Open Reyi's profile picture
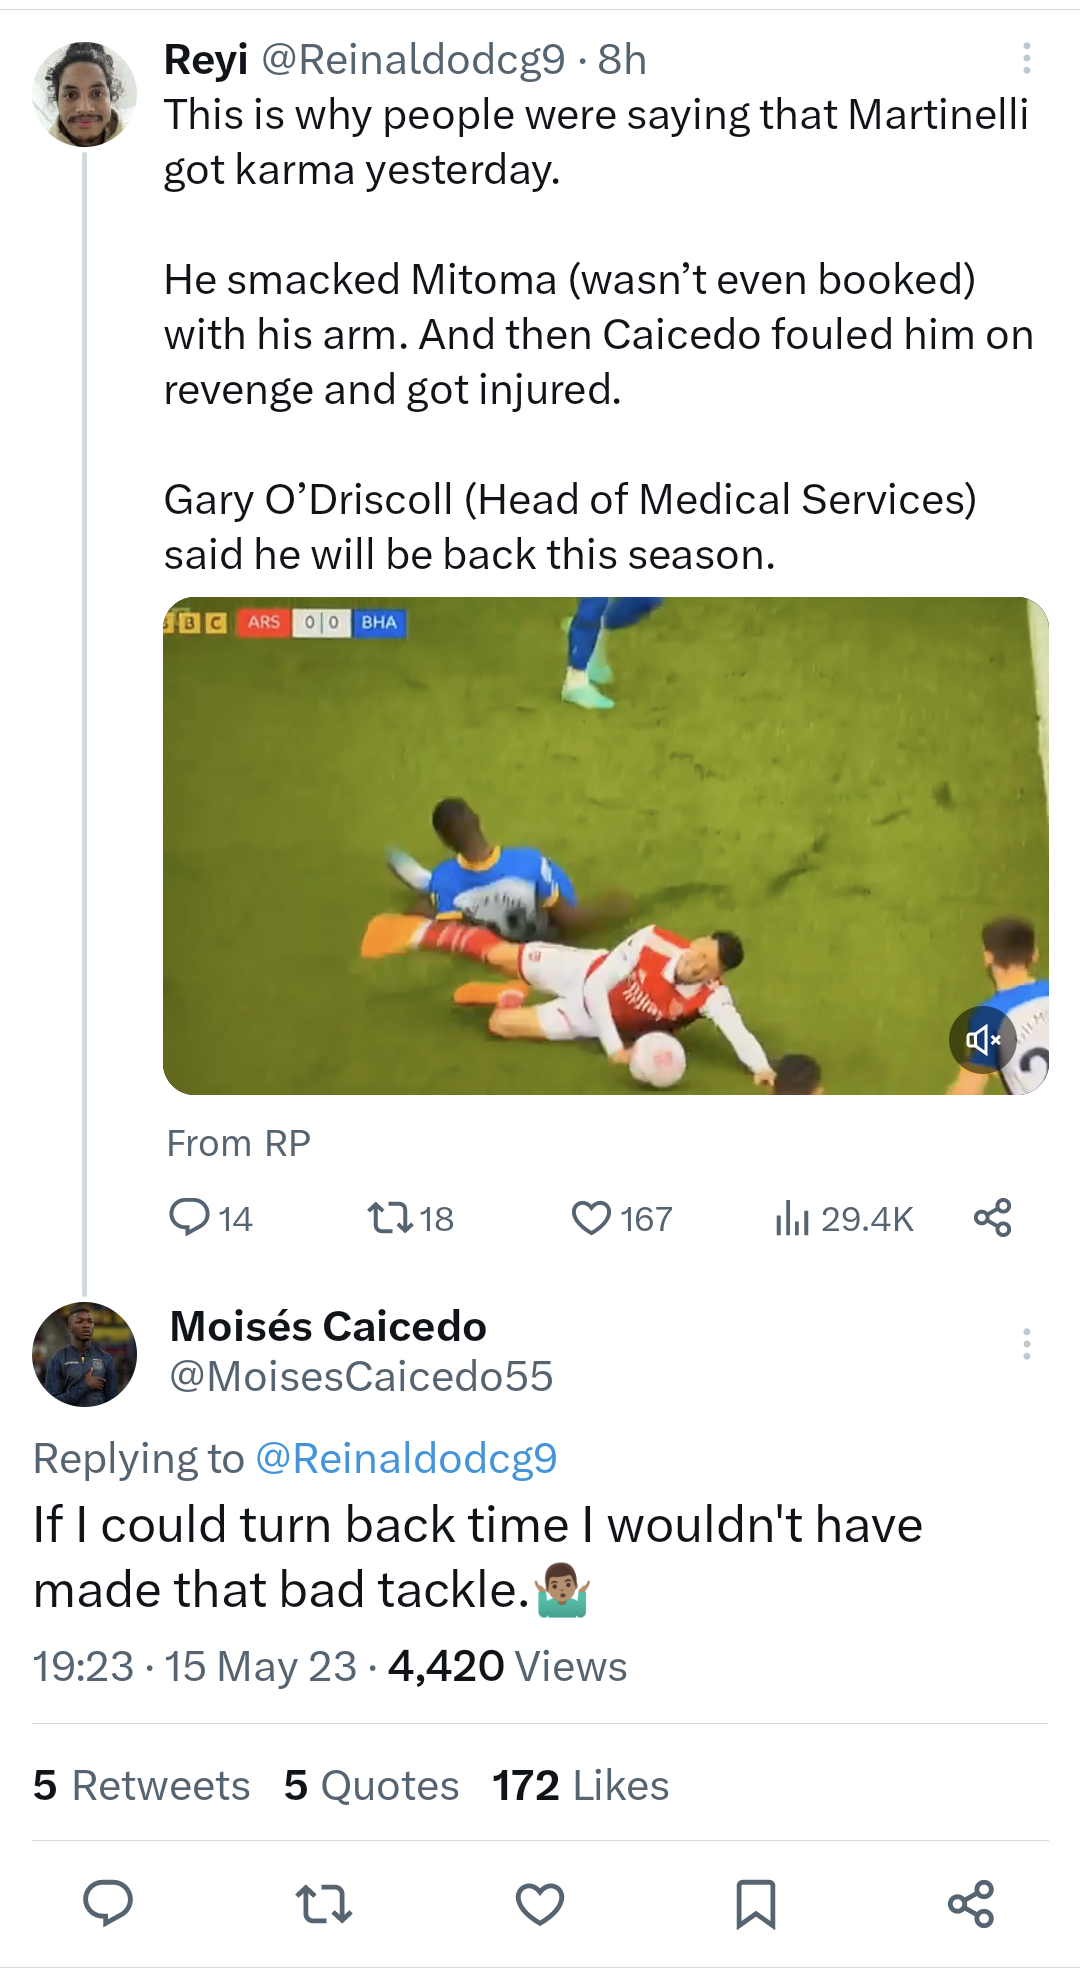This screenshot has width=1080, height=1972. pos(85,94)
